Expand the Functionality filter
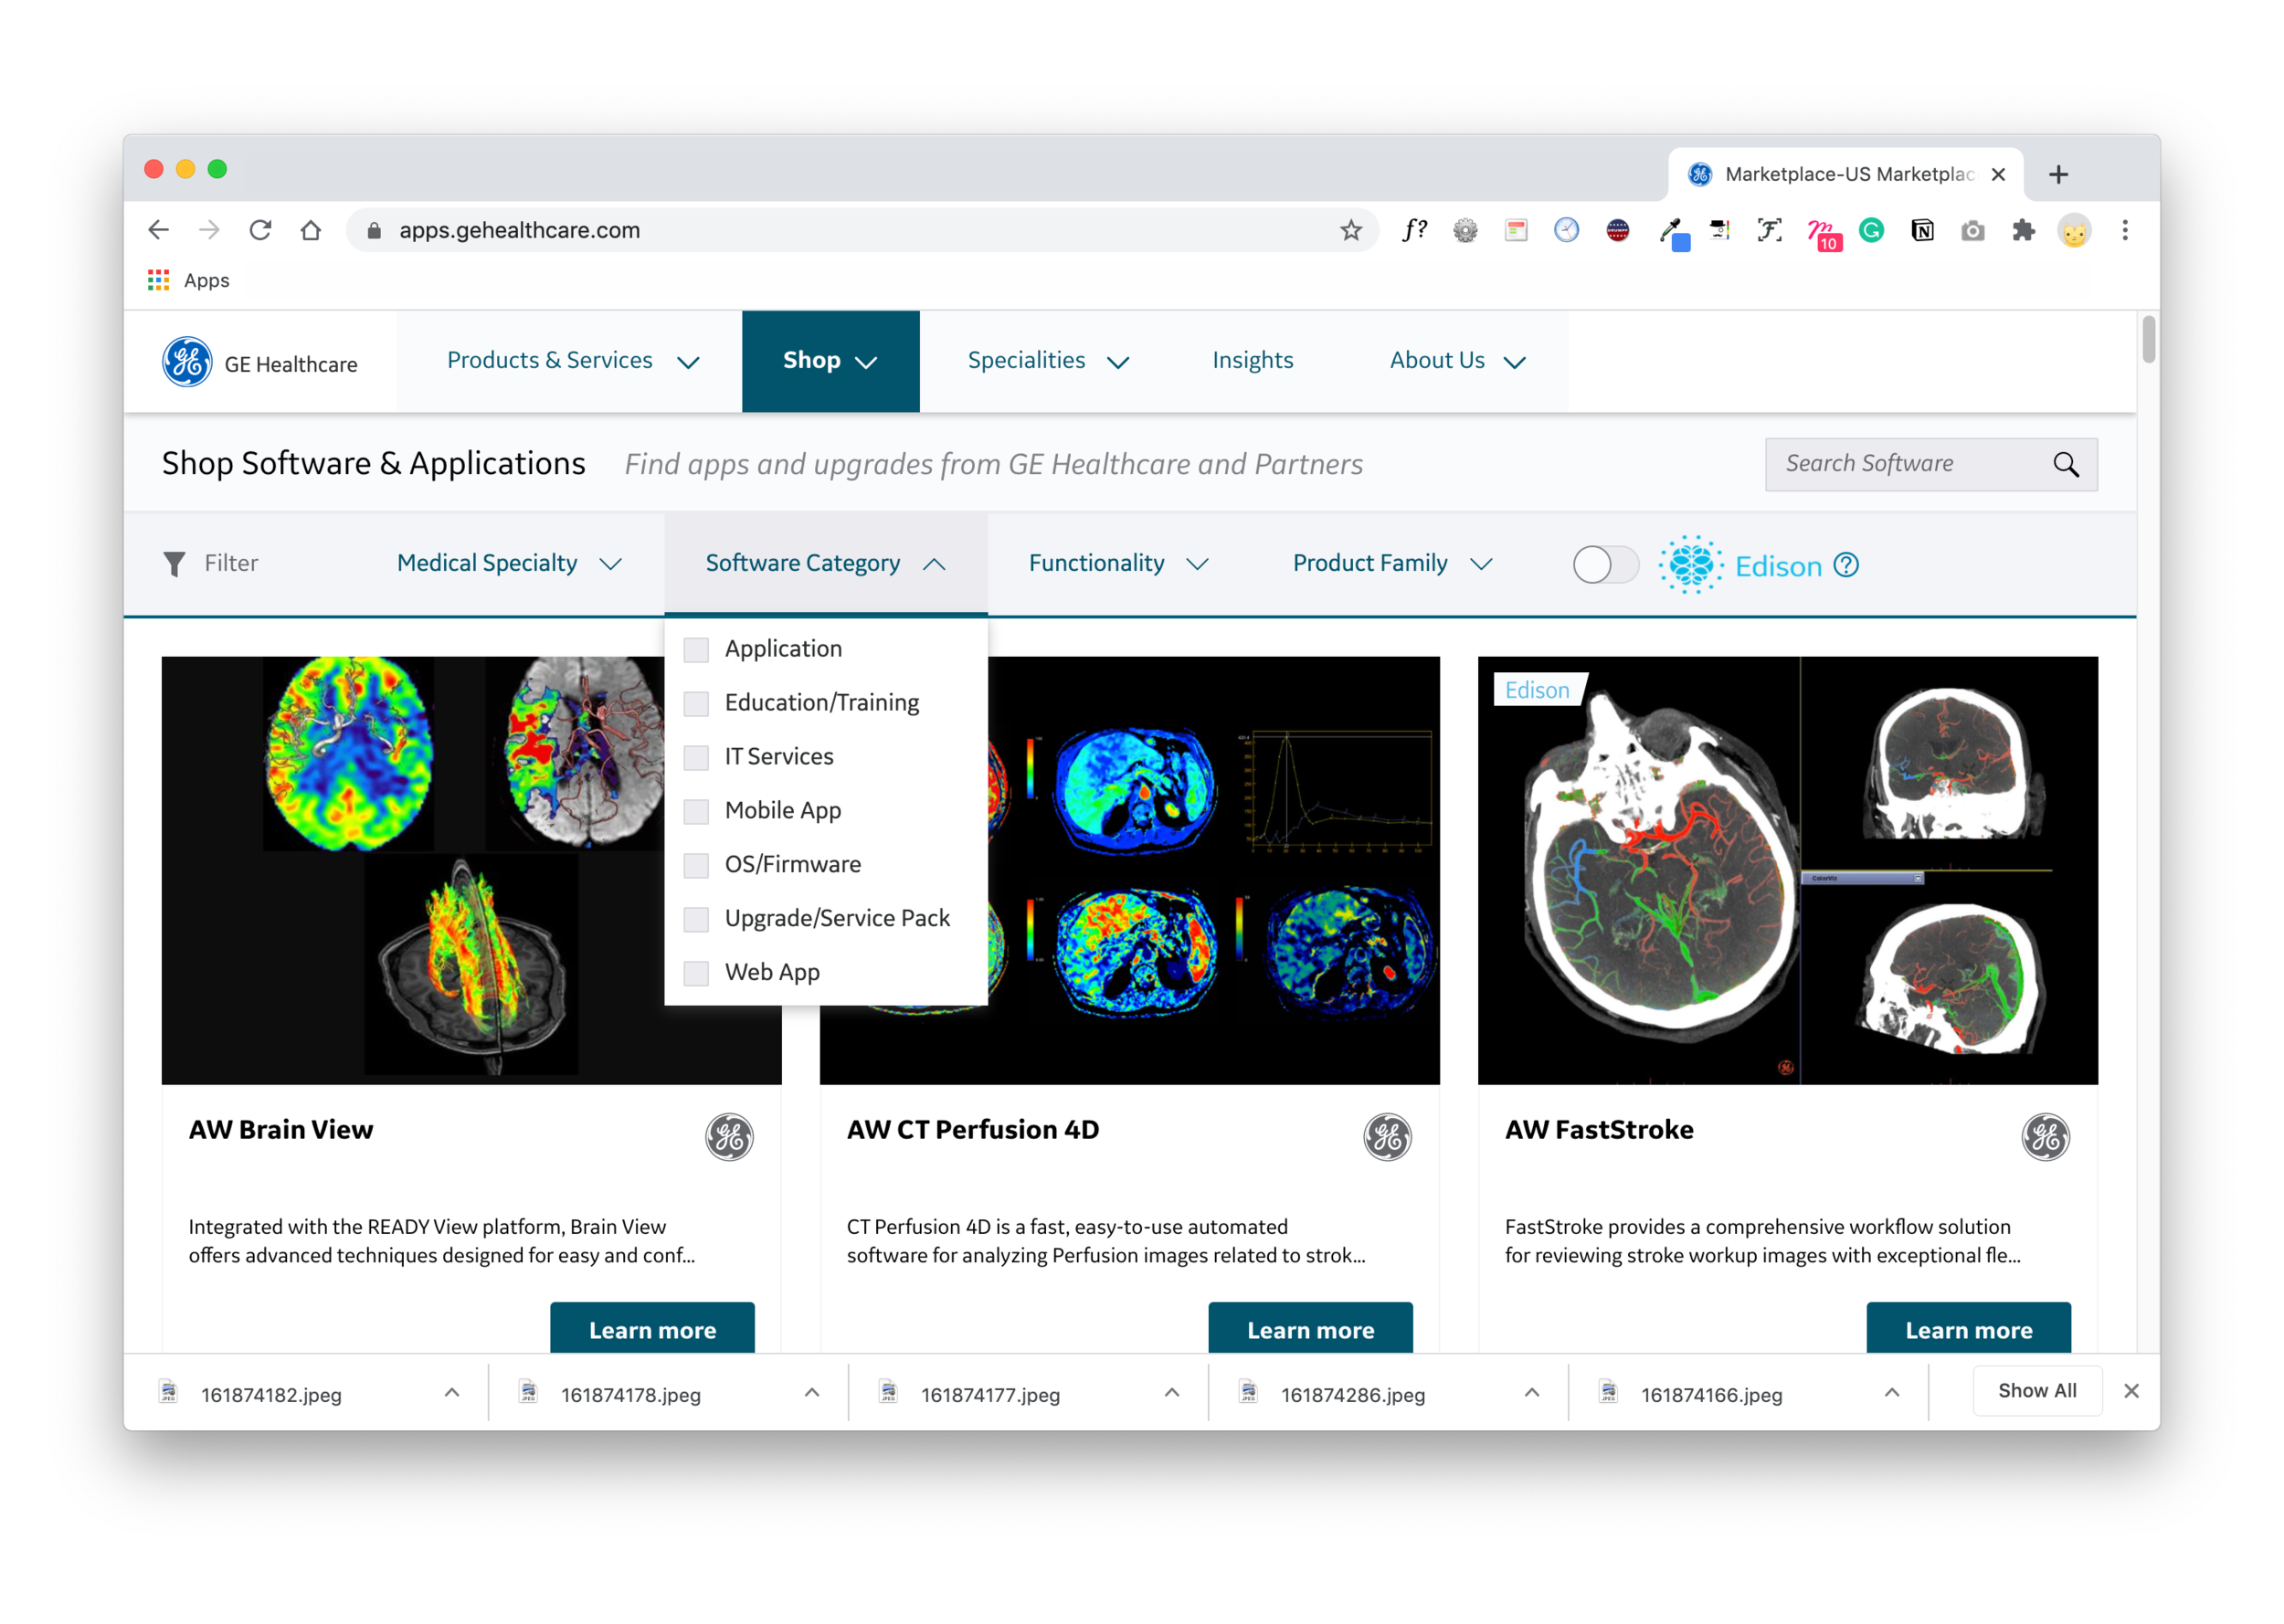The height and width of the screenshot is (1624, 2284). [1118, 564]
